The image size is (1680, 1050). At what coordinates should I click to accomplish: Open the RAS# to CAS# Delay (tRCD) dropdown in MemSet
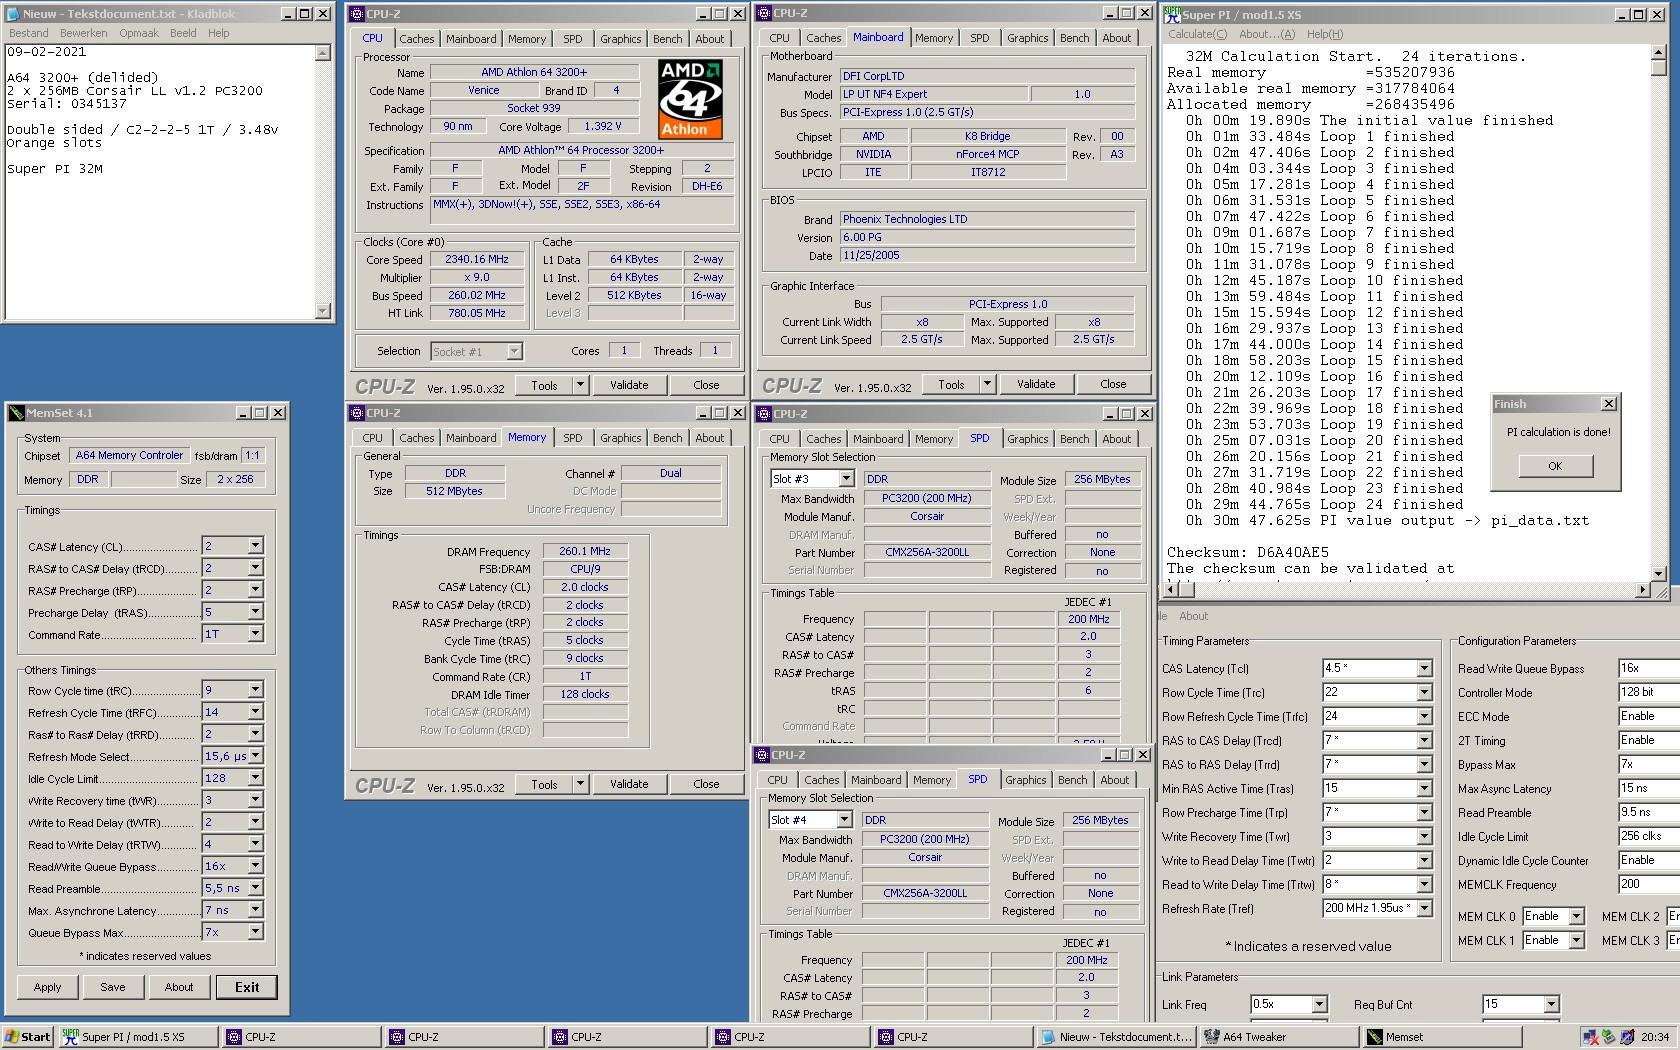pyautogui.click(x=255, y=568)
